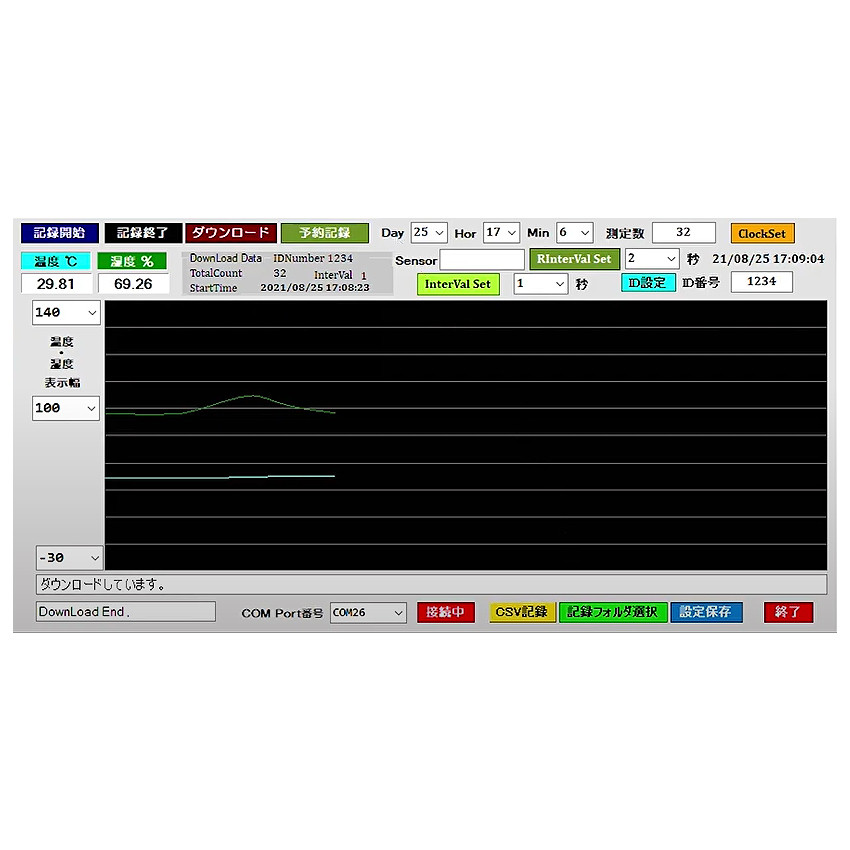Image resolution: width=850 pixels, height=850 pixels.
Task: Open the RInterVal seconds dropdown showing 2
Action: tap(651, 259)
